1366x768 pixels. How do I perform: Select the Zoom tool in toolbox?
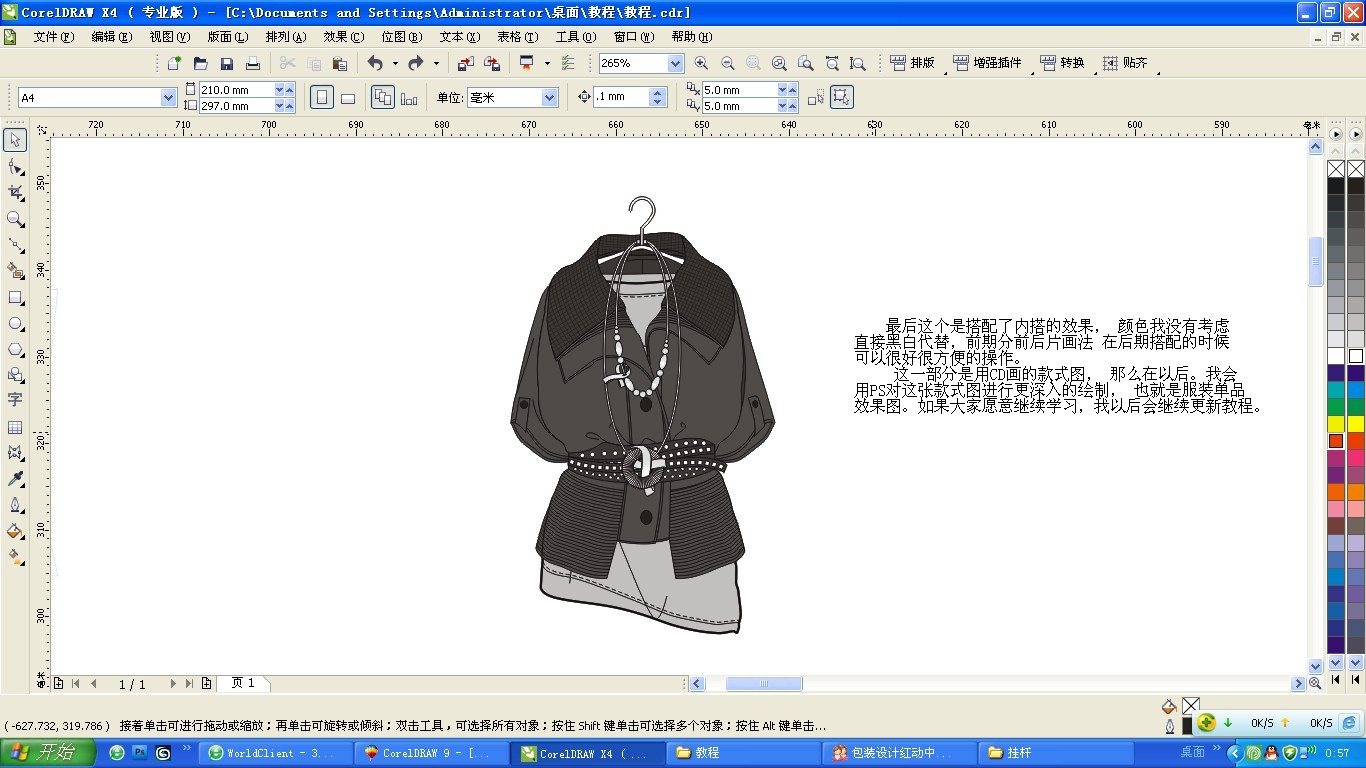(x=15, y=219)
